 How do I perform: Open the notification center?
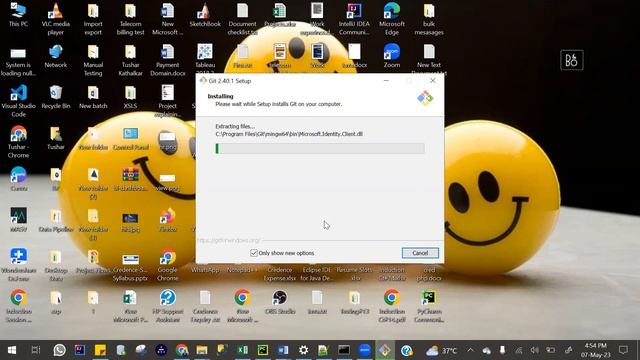coord(623,350)
